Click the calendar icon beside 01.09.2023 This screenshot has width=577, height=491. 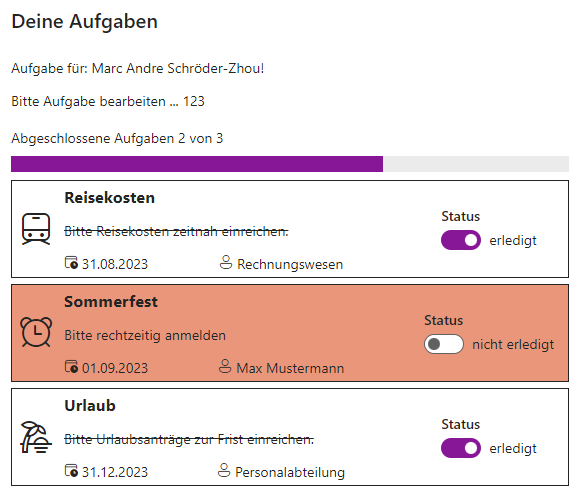tap(71, 367)
